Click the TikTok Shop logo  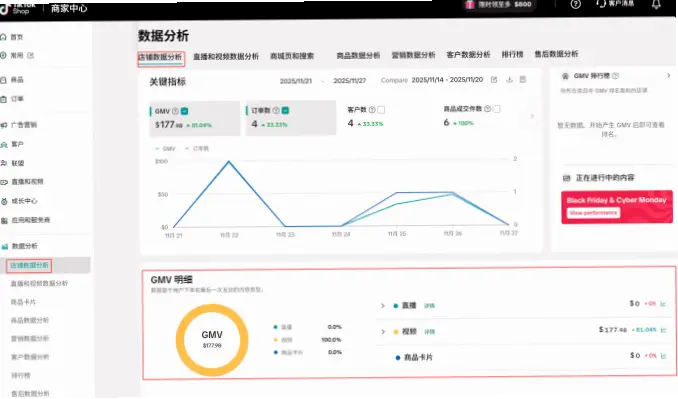tap(18, 8)
